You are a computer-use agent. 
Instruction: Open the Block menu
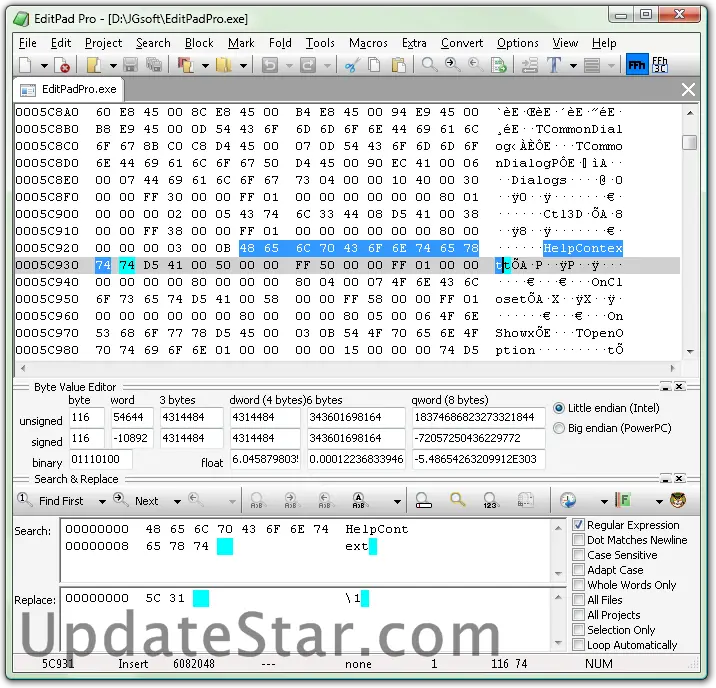(x=199, y=43)
